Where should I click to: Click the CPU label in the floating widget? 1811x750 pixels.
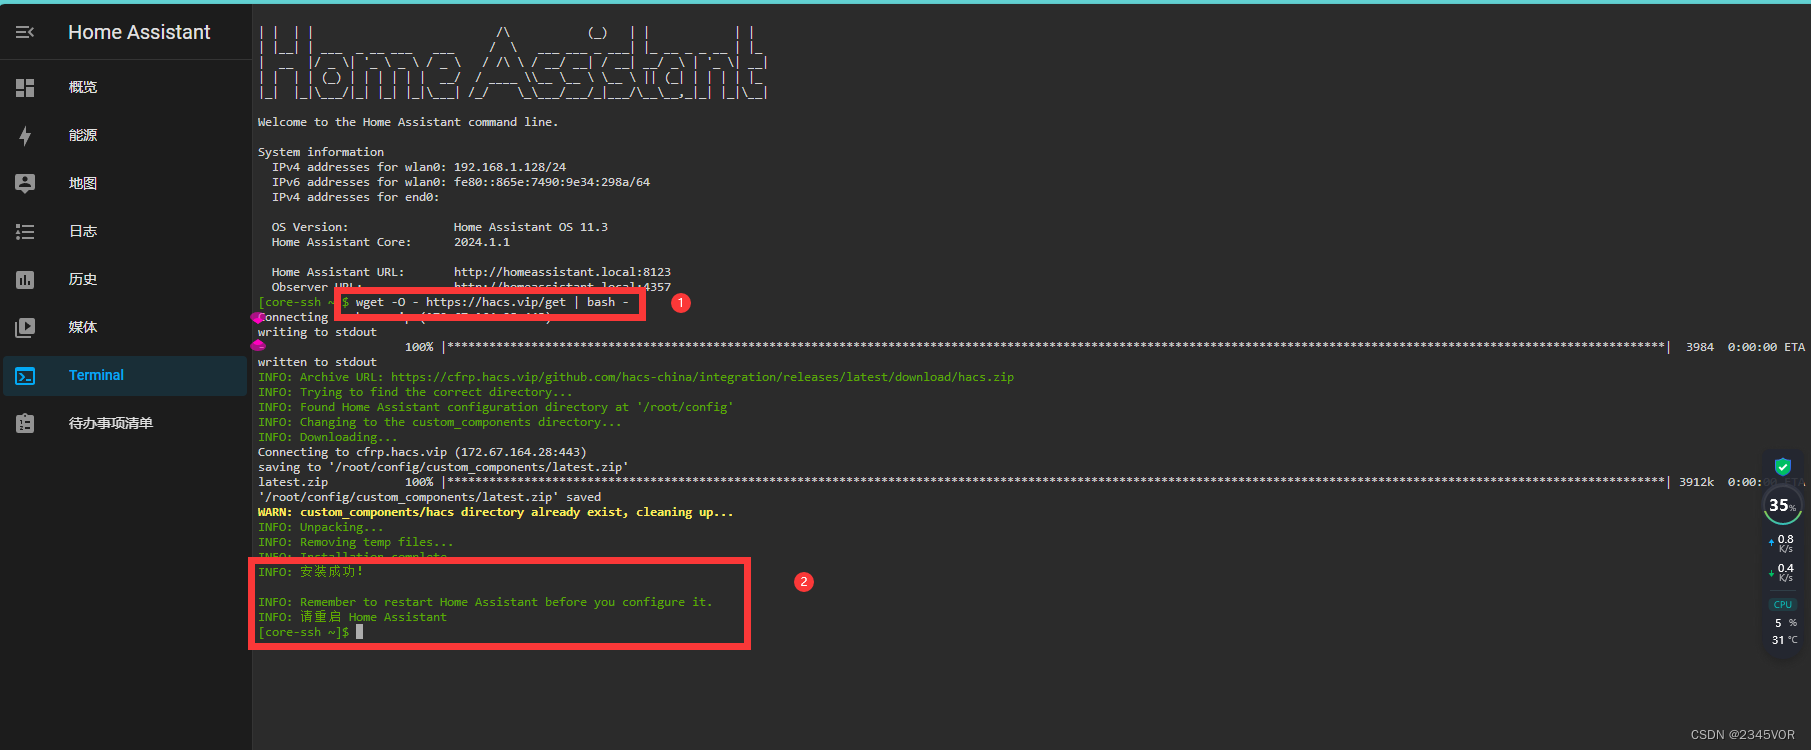1783,604
